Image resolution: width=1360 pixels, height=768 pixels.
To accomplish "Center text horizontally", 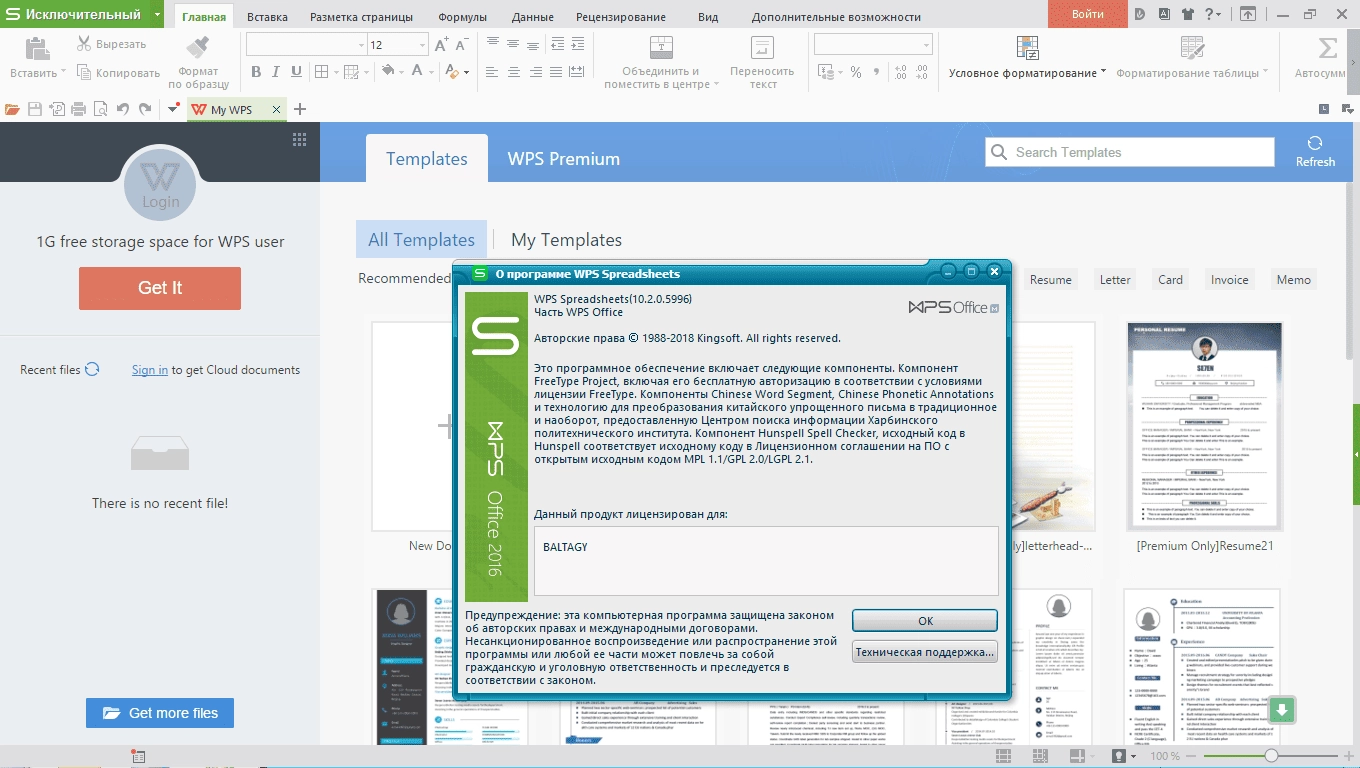I will pos(513,72).
